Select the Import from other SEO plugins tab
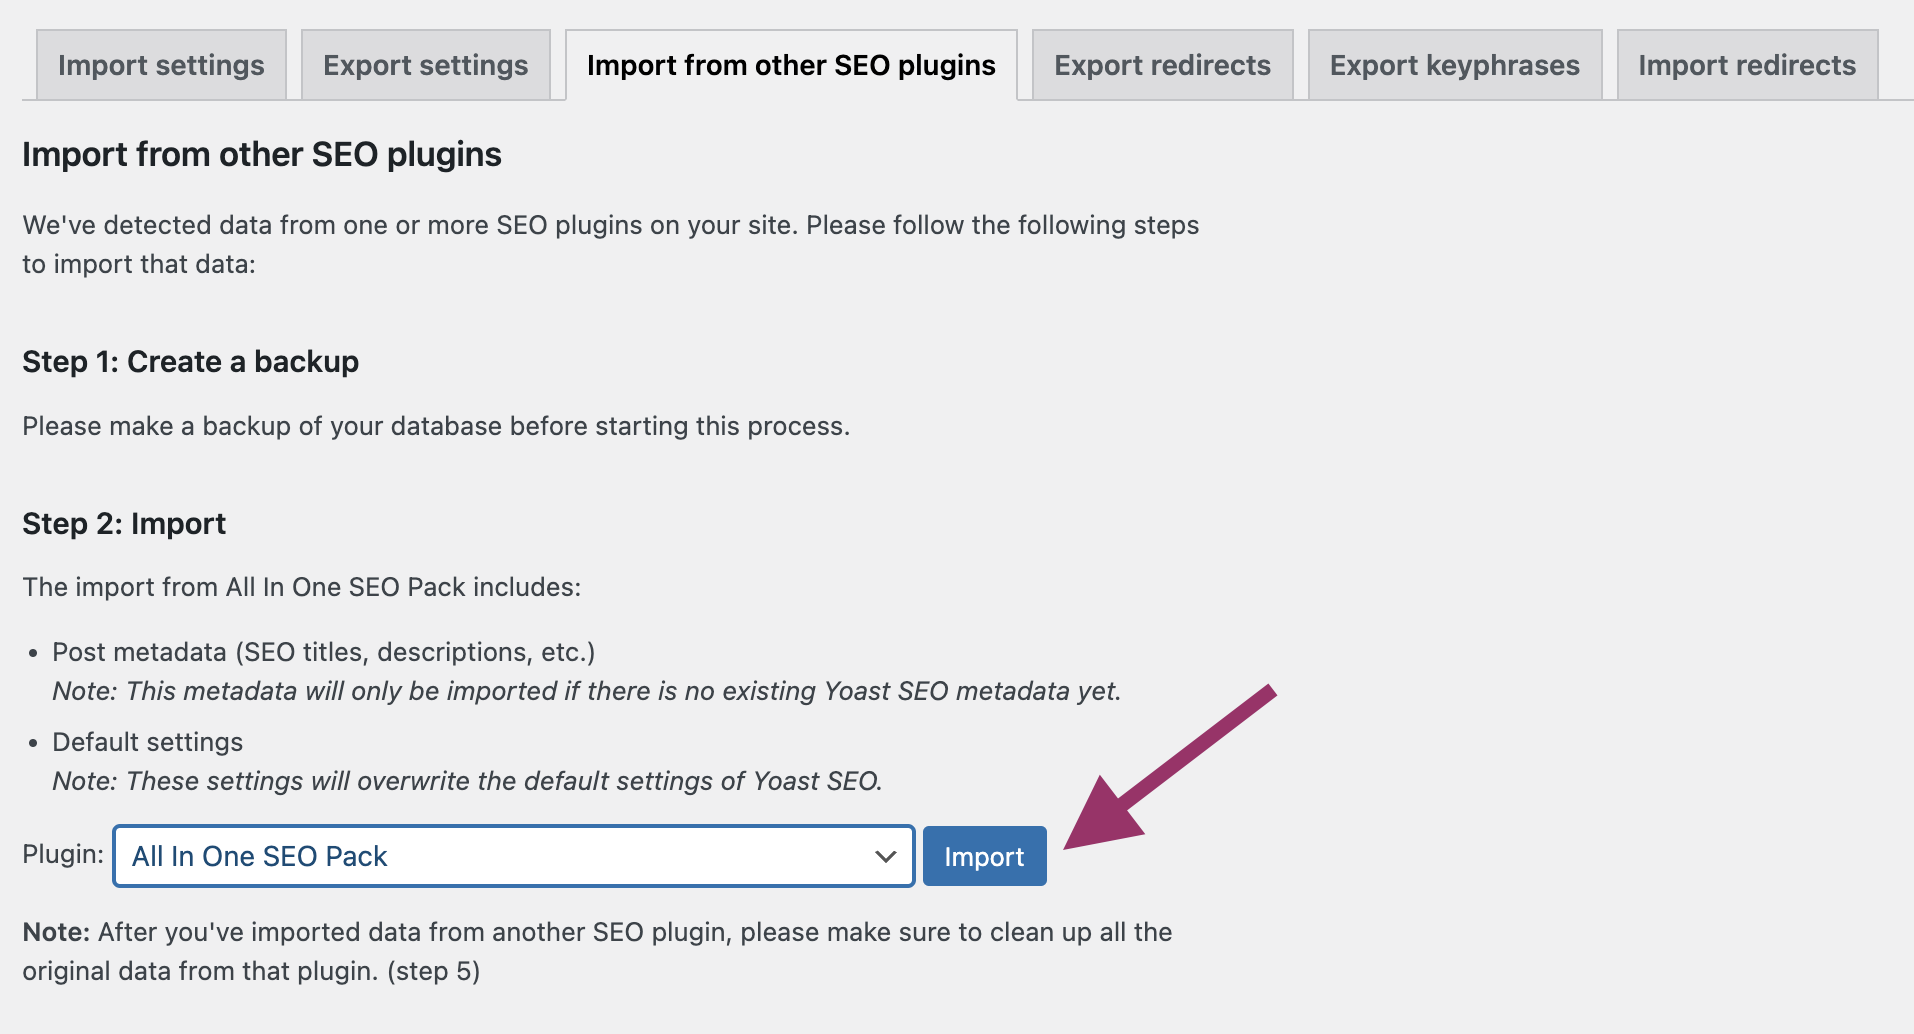This screenshot has height=1034, width=1914. (x=791, y=66)
